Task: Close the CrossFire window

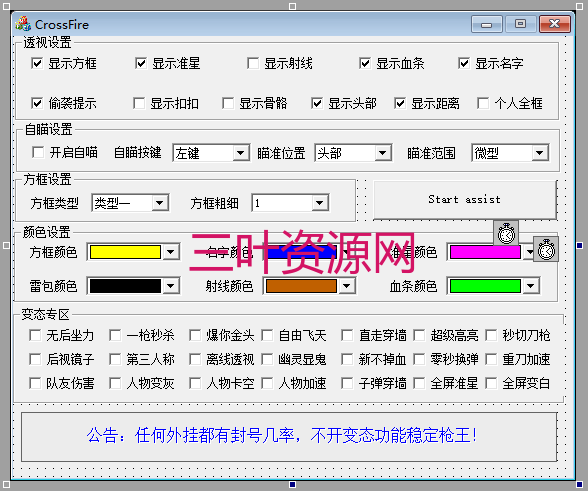Action: (x=555, y=24)
